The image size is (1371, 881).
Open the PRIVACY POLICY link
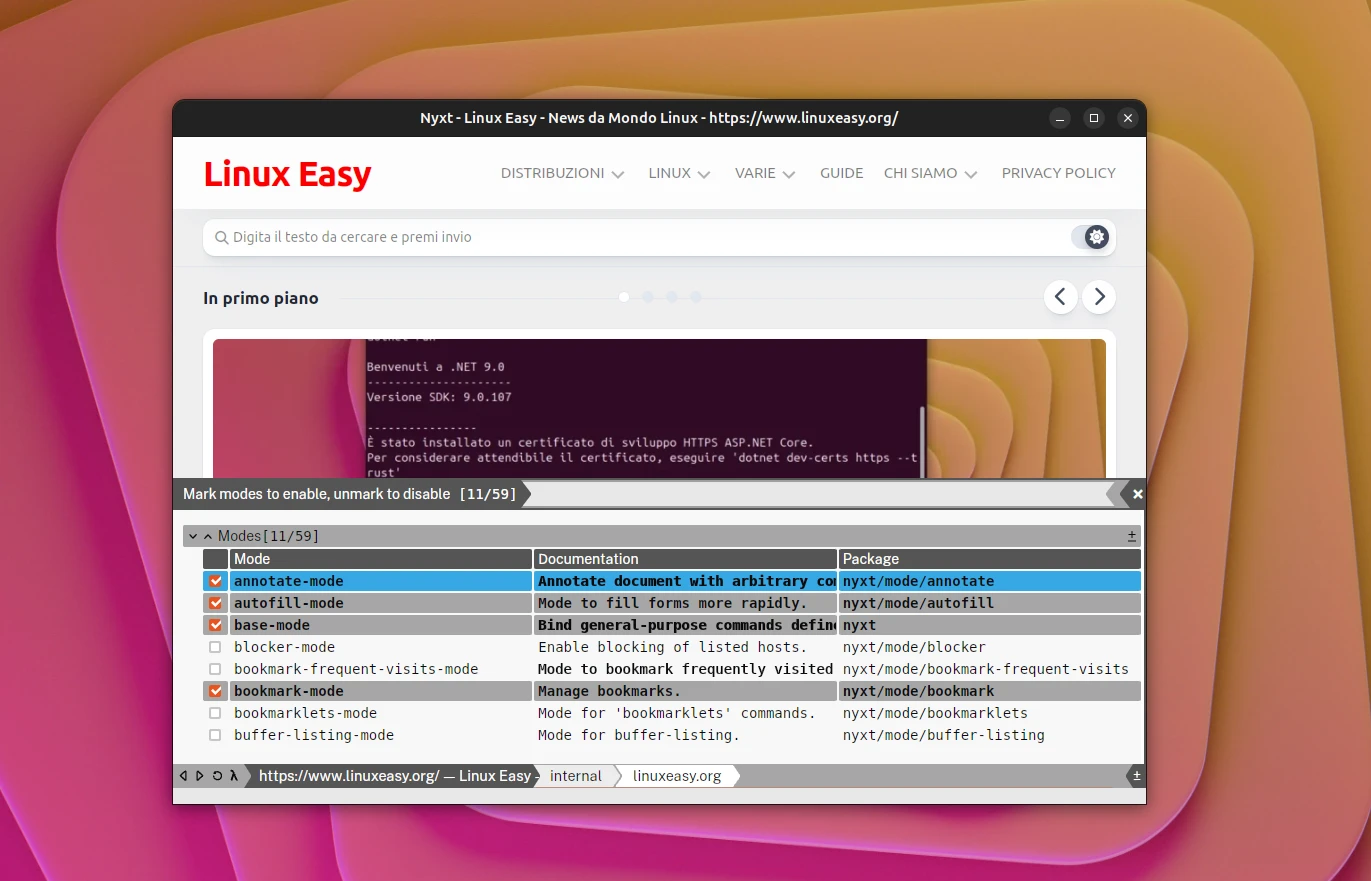[1058, 173]
